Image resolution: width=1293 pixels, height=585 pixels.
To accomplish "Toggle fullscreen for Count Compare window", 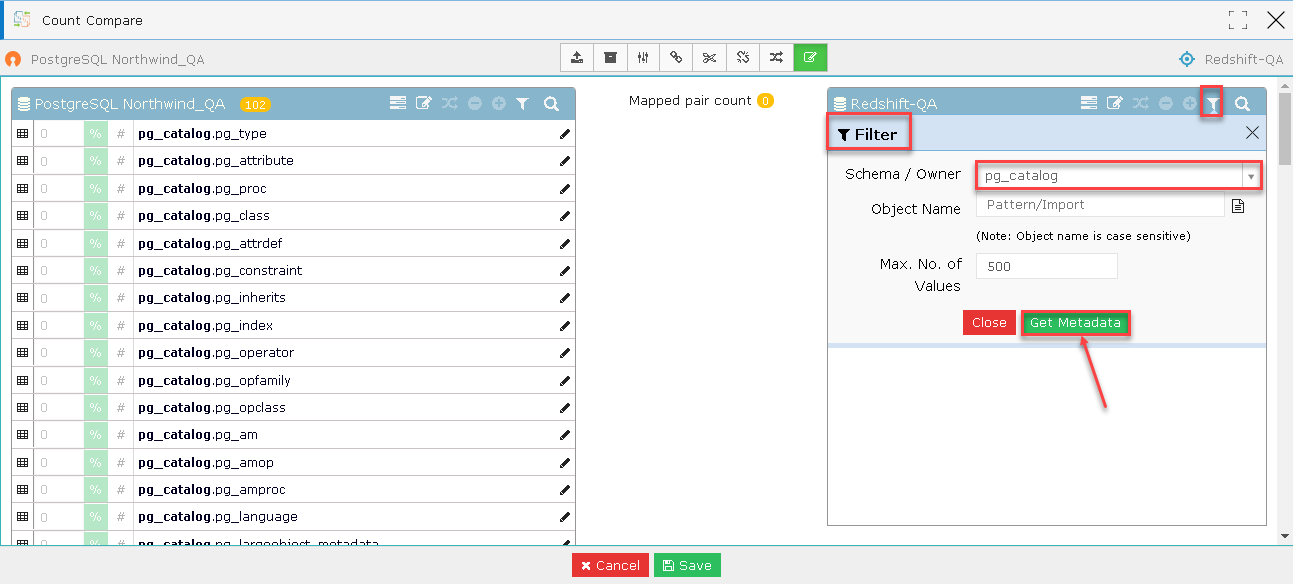I will (1238, 20).
